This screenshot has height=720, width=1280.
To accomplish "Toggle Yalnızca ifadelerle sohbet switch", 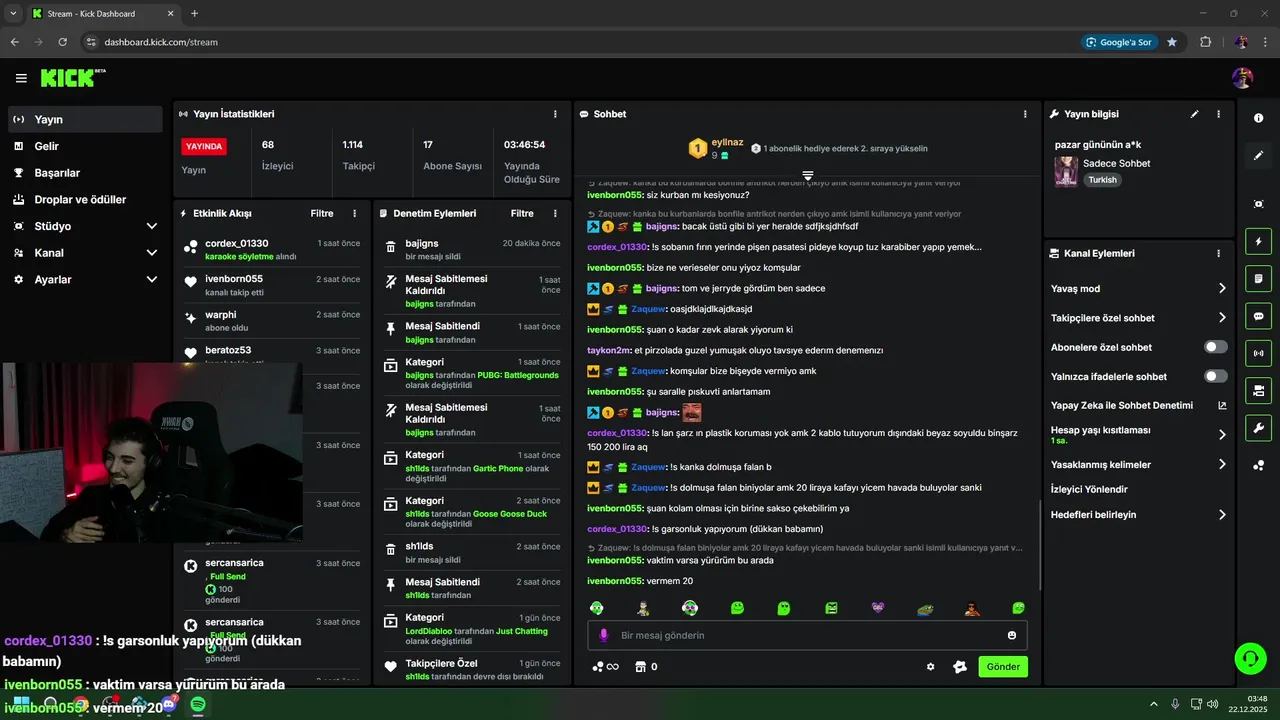I will pyautogui.click(x=1215, y=376).
